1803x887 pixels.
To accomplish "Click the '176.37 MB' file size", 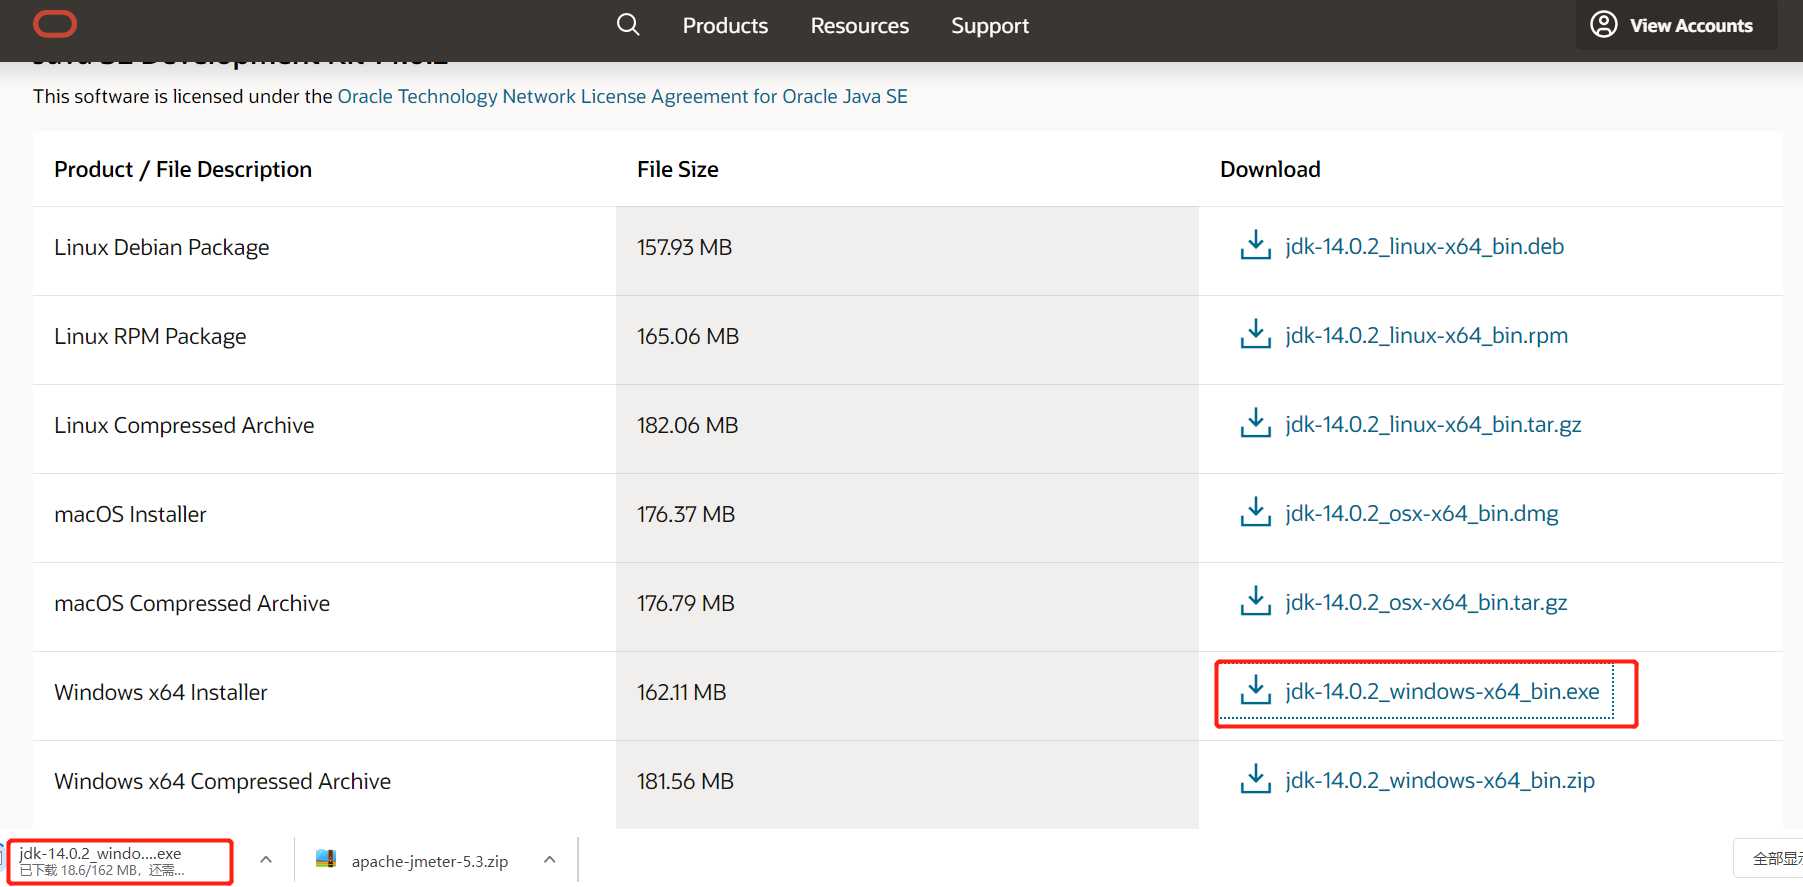I will [x=686, y=514].
